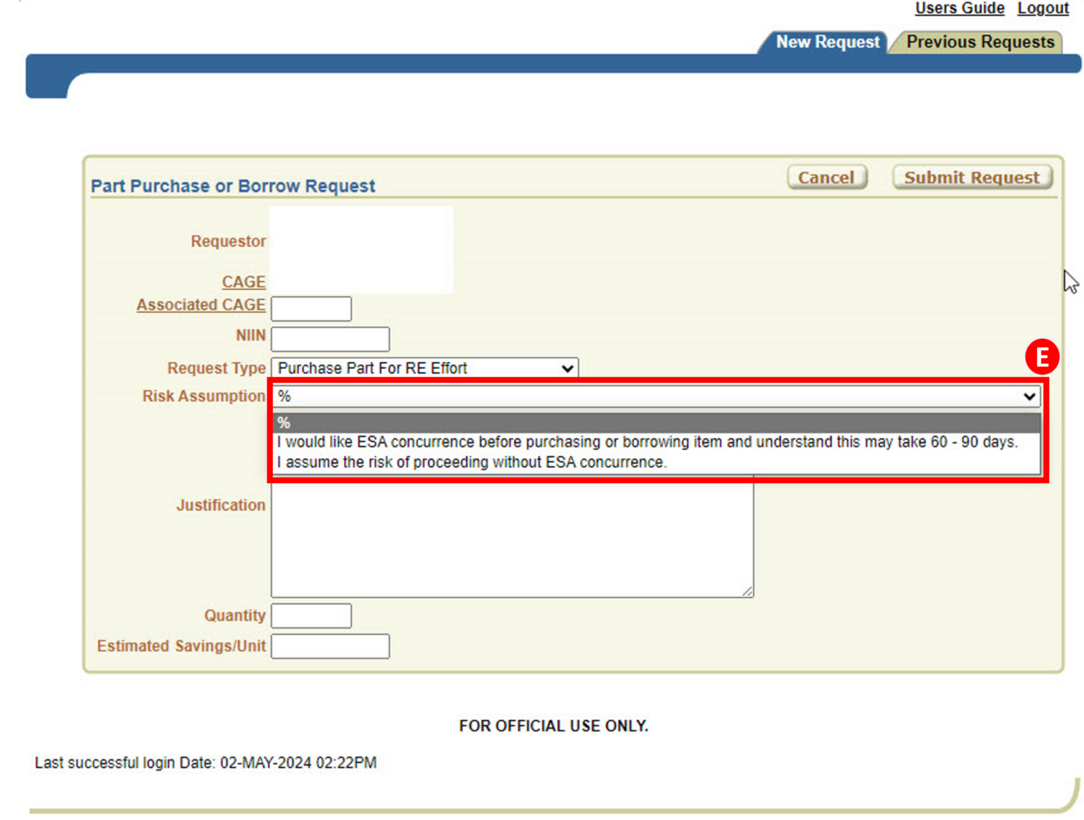Select the highlighted % option in list
1084x820 pixels.
tap(656, 423)
